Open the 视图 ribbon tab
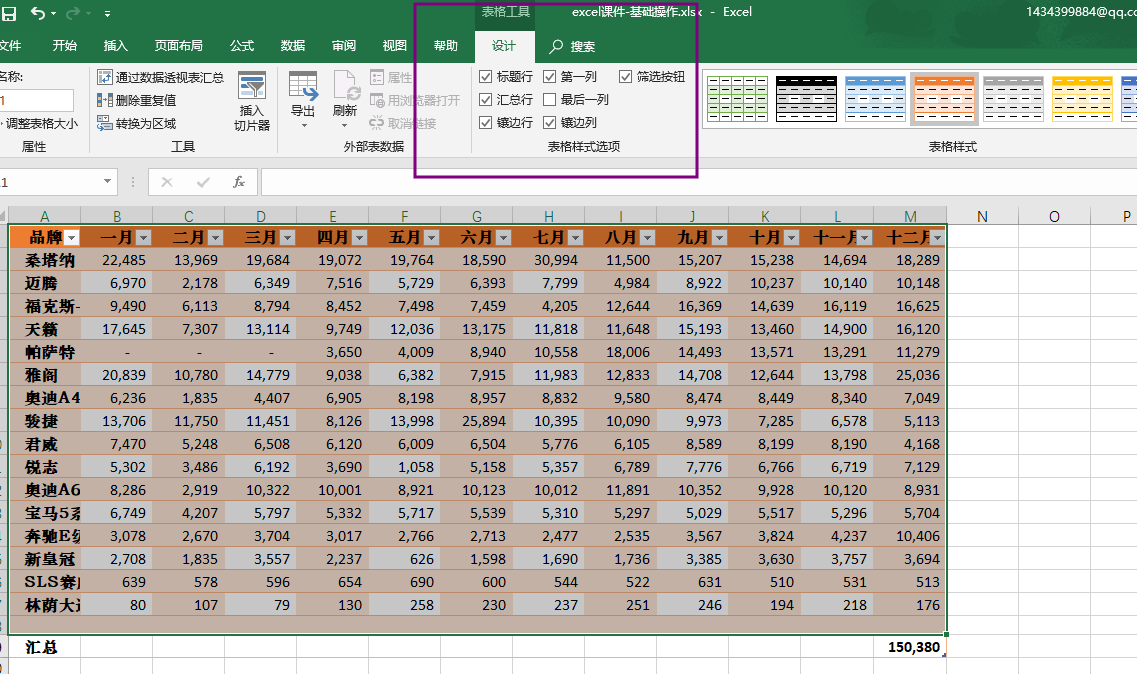1137x674 pixels. [394, 46]
